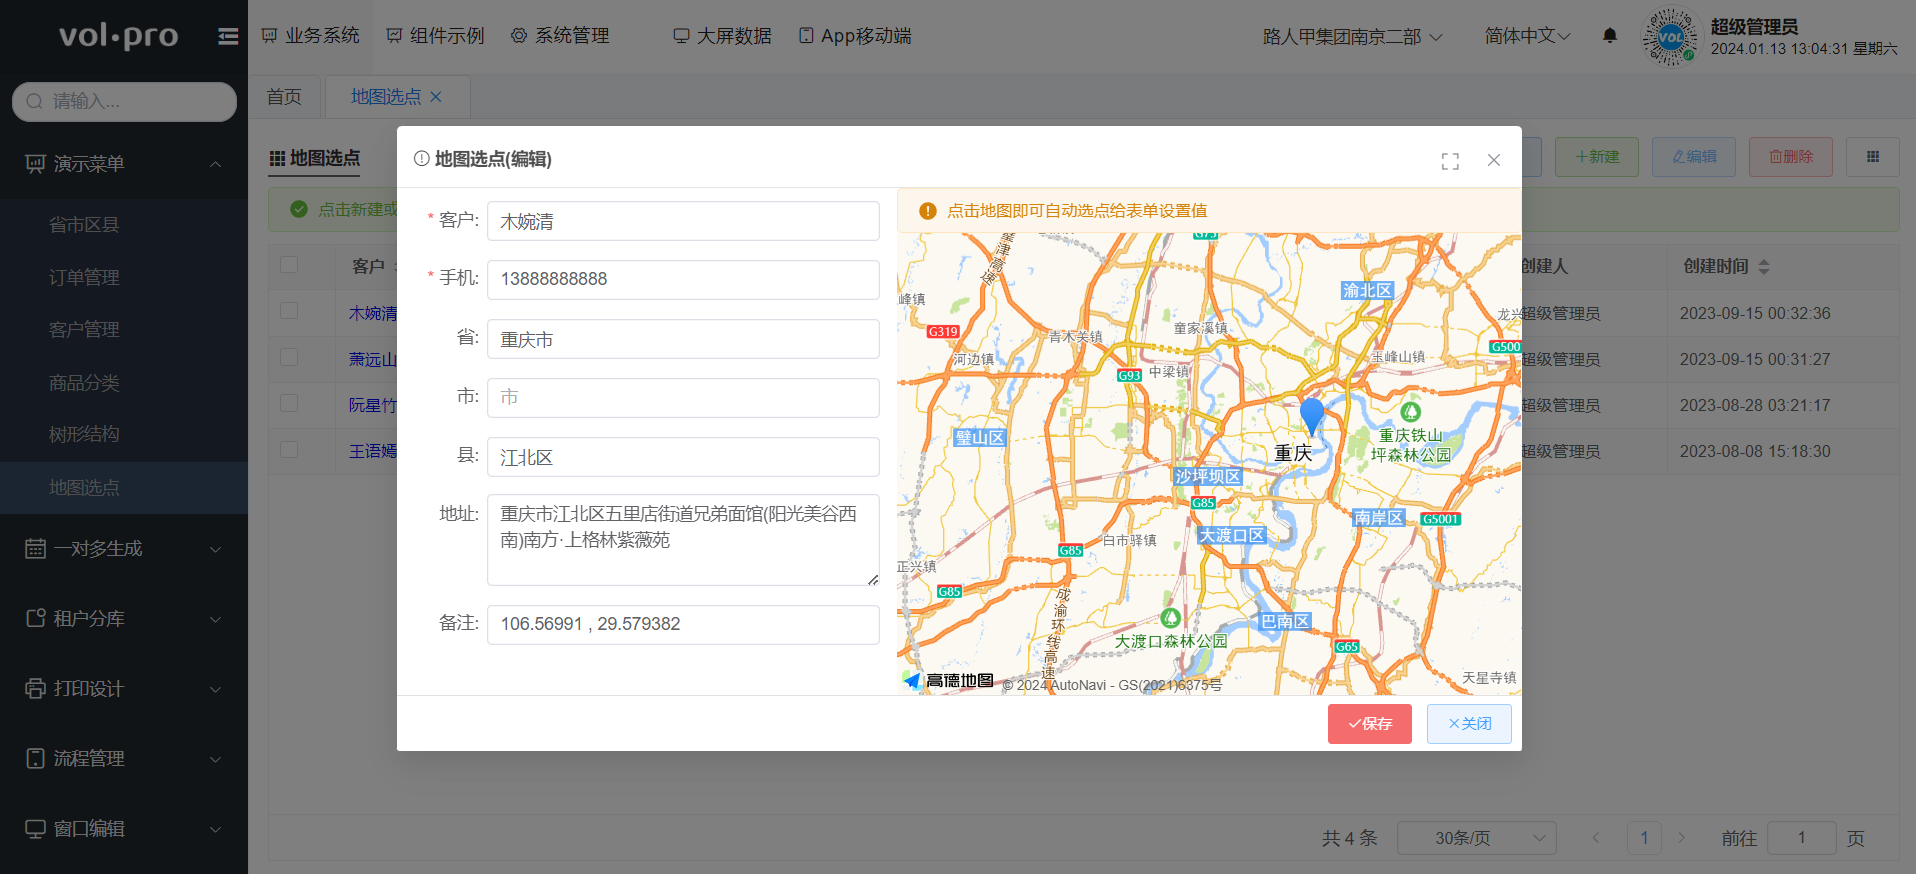Screen dimensions: 1916x874
Task: Open the 30条/页 page size dropdown
Action: pyautogui.click(x=1476, y=838)
